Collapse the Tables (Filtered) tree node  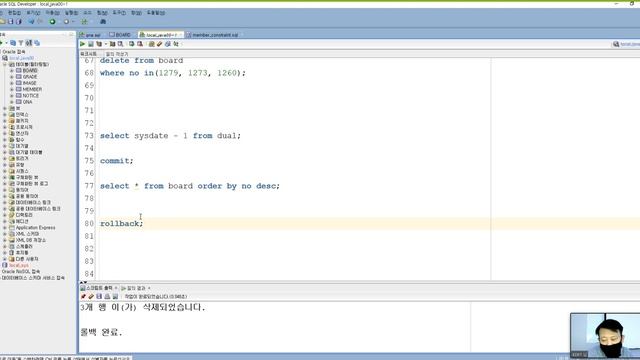[x=5, y=64]
